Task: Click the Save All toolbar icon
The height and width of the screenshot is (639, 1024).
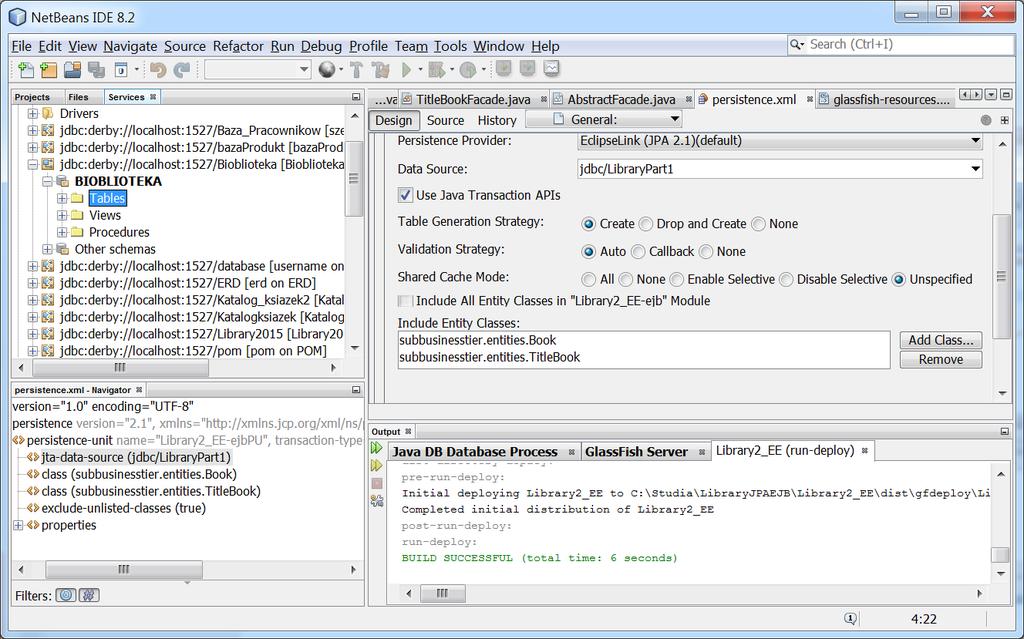Action: (x=97, y=69)
